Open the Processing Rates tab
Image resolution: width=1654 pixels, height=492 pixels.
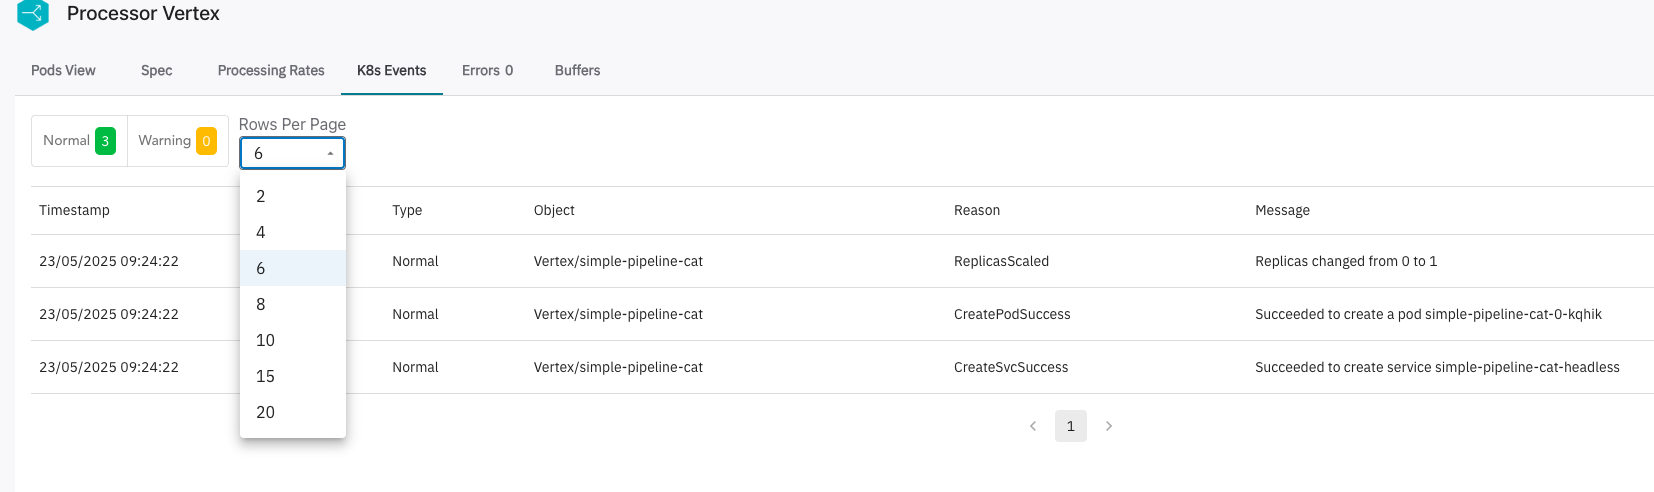click(271, 70)
